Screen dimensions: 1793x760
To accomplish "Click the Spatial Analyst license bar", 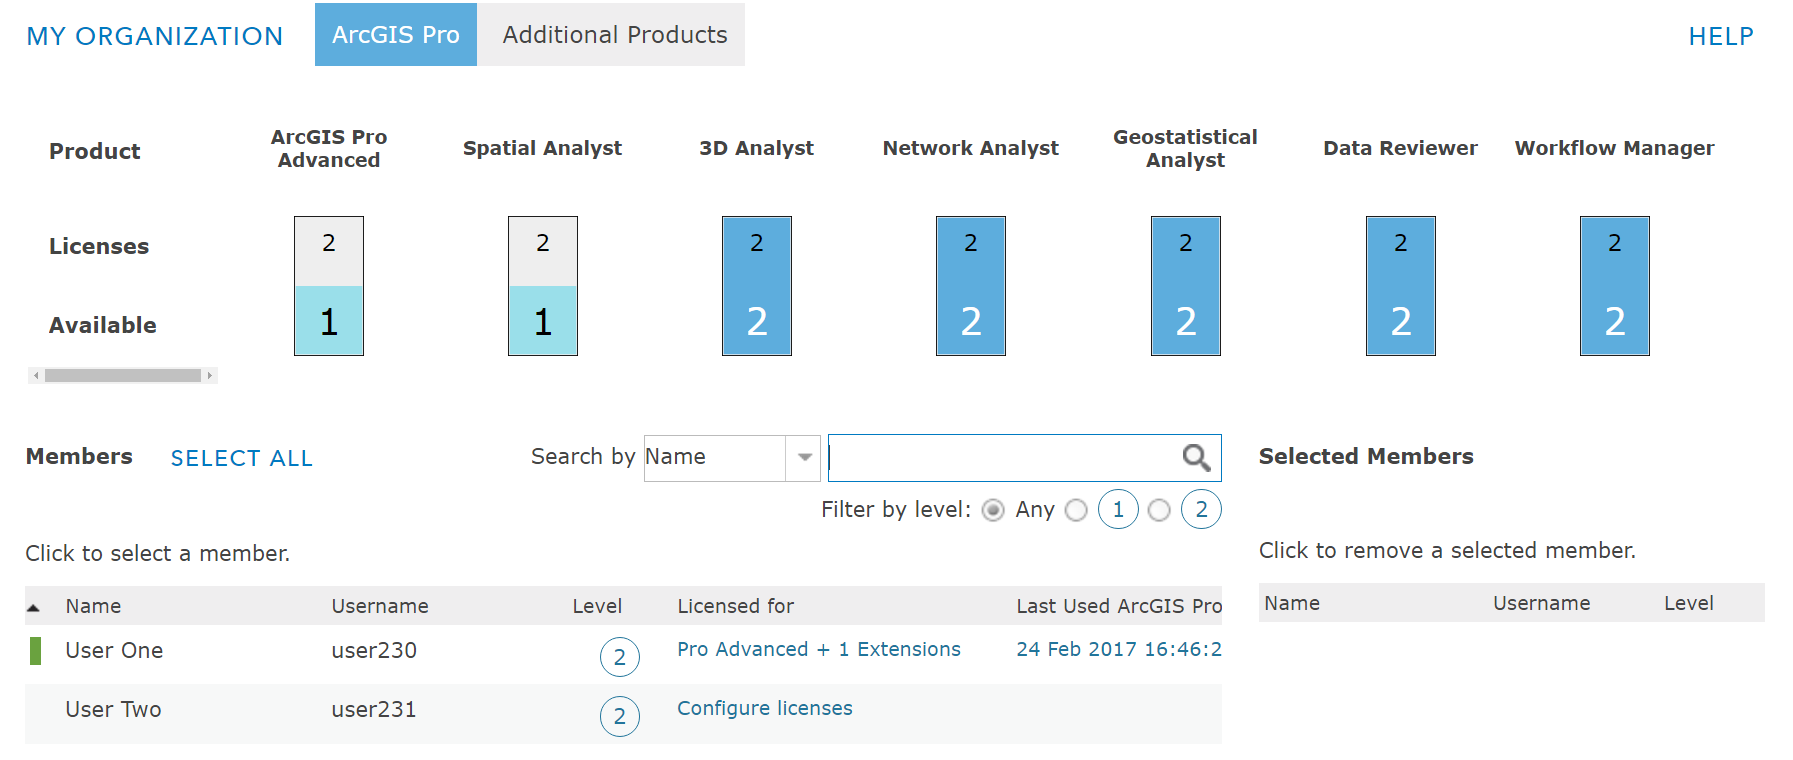I will click(543, 286).
